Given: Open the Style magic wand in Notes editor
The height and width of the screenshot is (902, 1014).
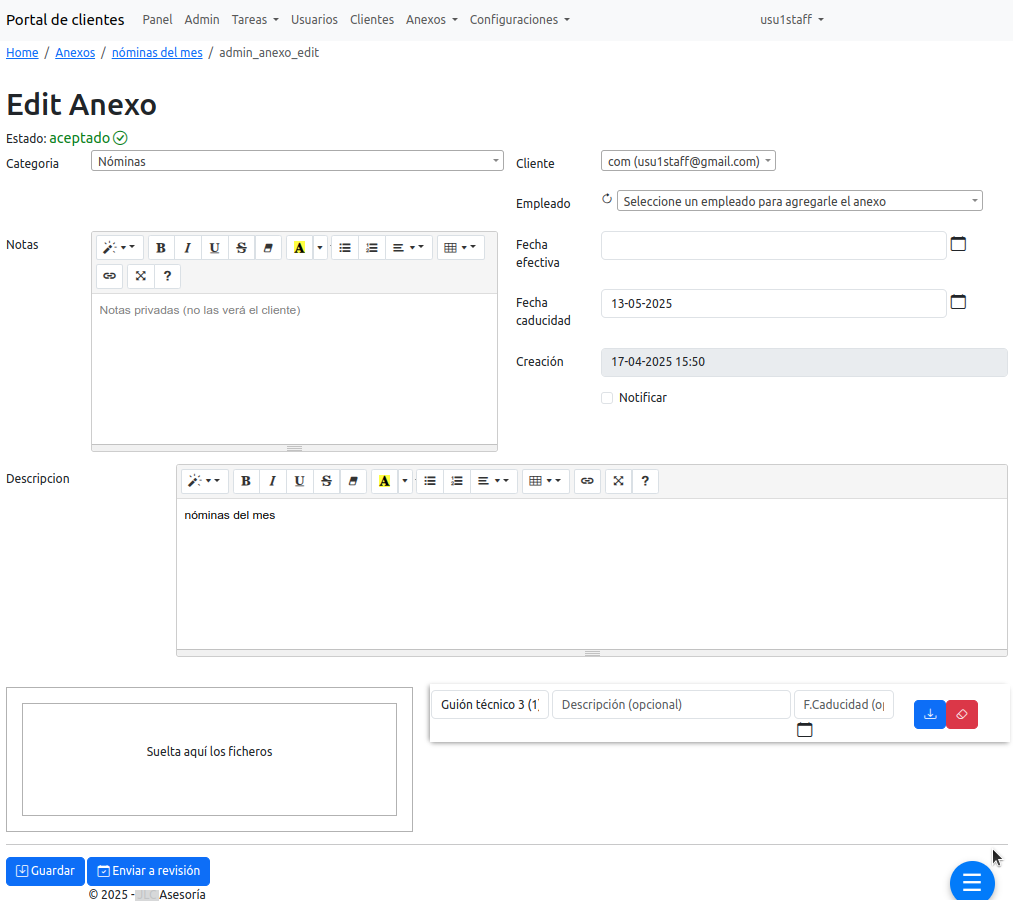Looking at the screenshot, I should click(119, 248).
